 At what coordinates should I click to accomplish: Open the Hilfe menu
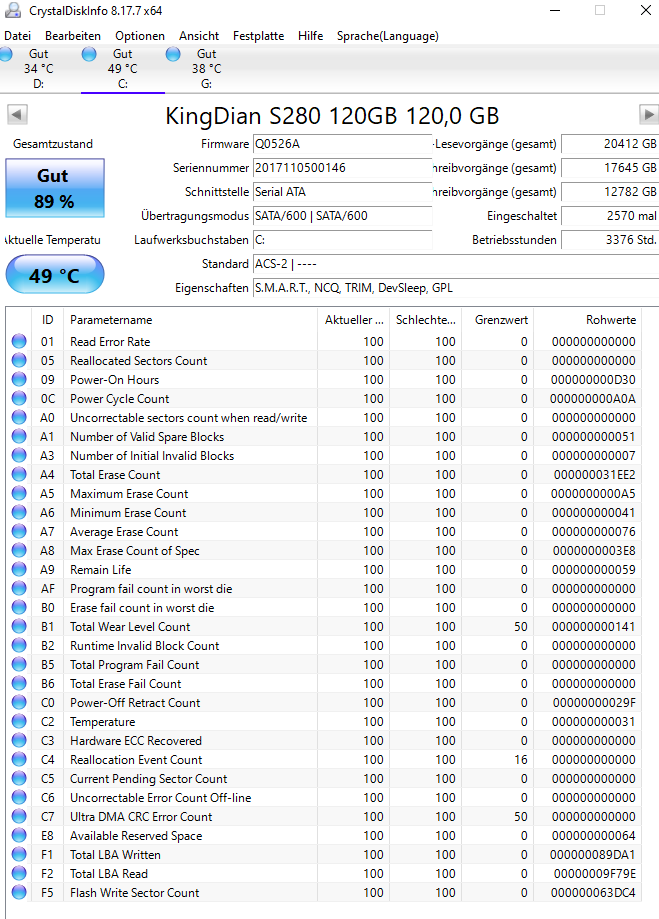pos(310,36)
